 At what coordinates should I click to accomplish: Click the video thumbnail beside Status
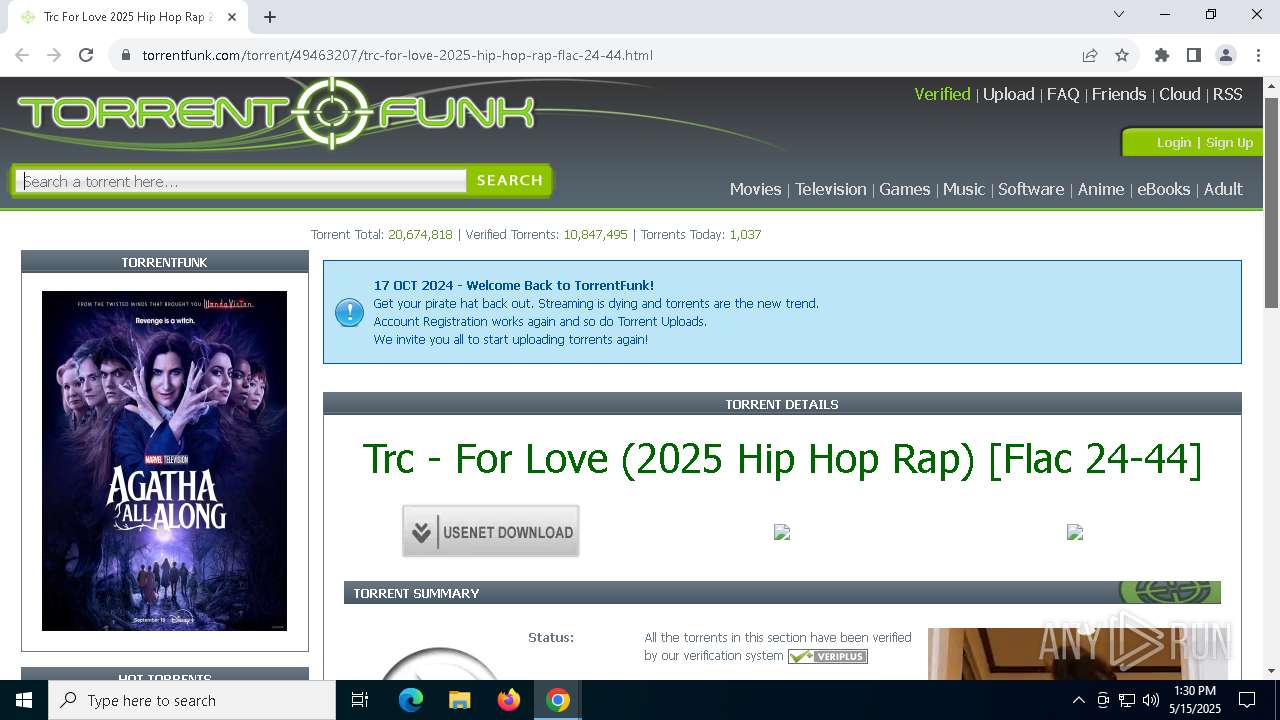click(1075, 654)
